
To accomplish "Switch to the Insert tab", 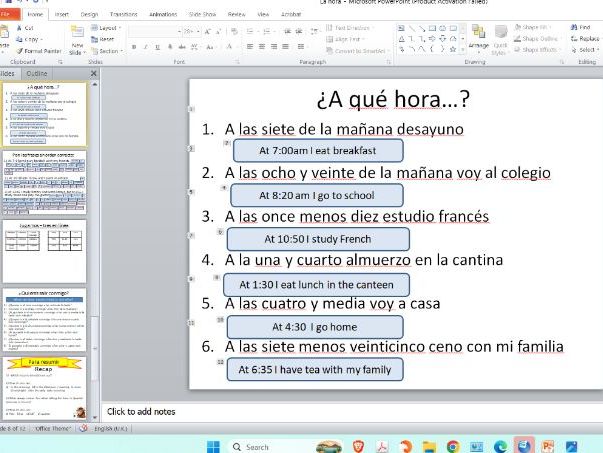I will click(x=62, y=14).
